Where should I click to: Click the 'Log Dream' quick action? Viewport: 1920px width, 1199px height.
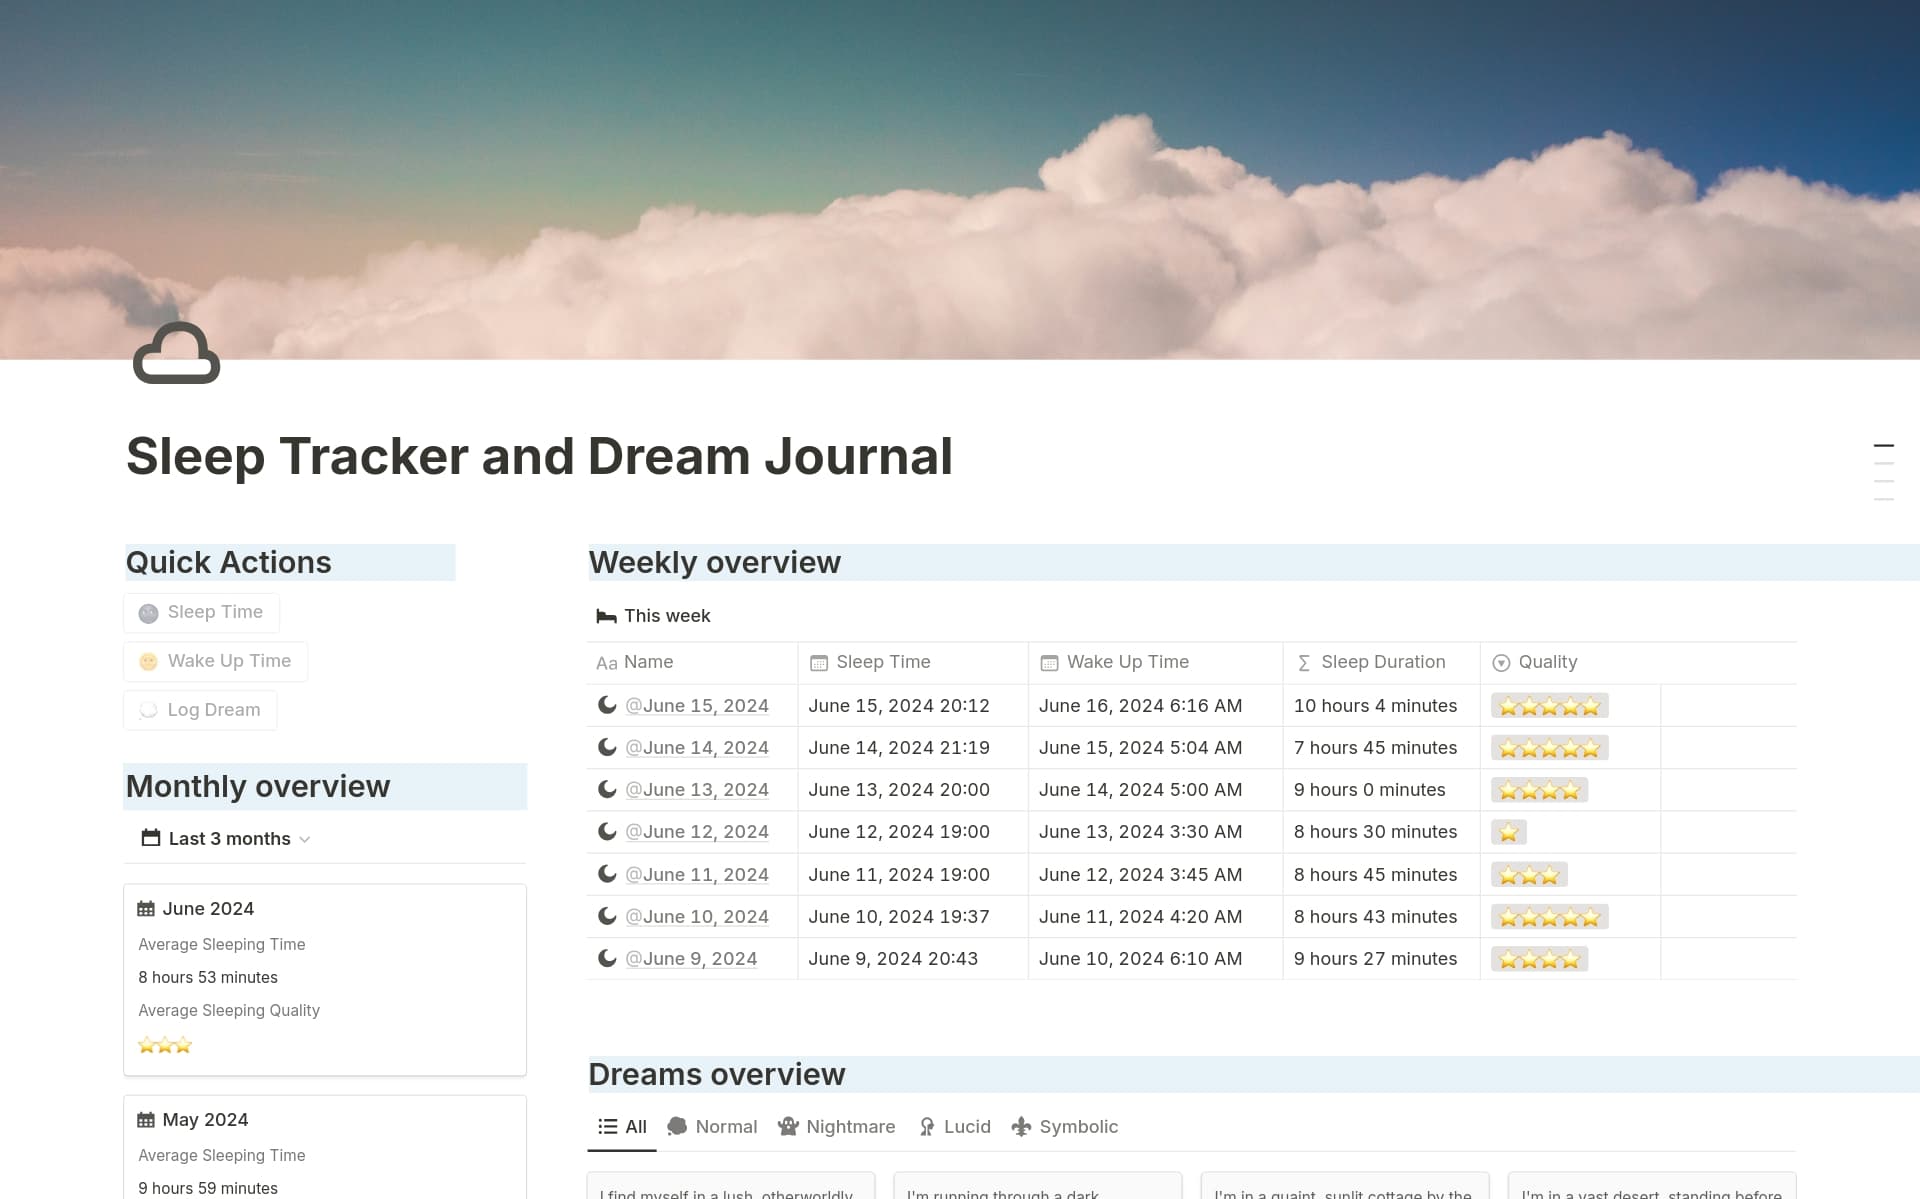199,709
